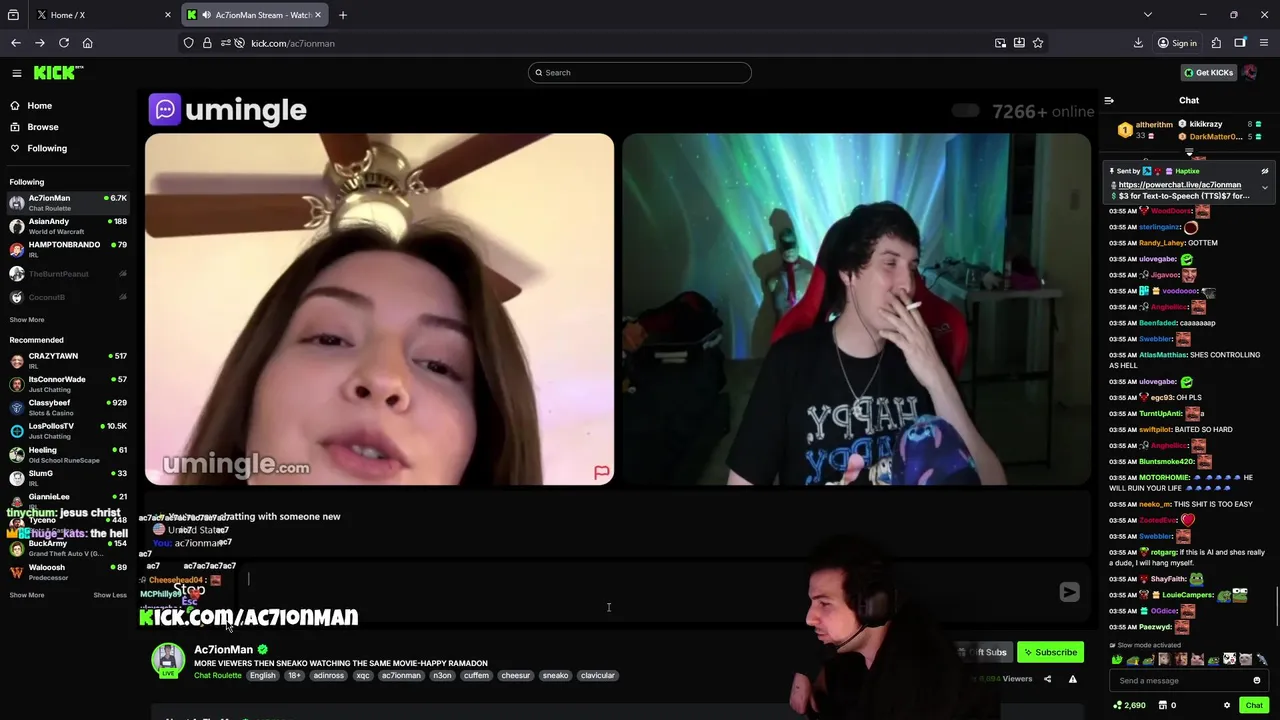Viewport: 1280px width, 720px height.
Task: Click the Chat Roulette category link
Action: point(217,676)
